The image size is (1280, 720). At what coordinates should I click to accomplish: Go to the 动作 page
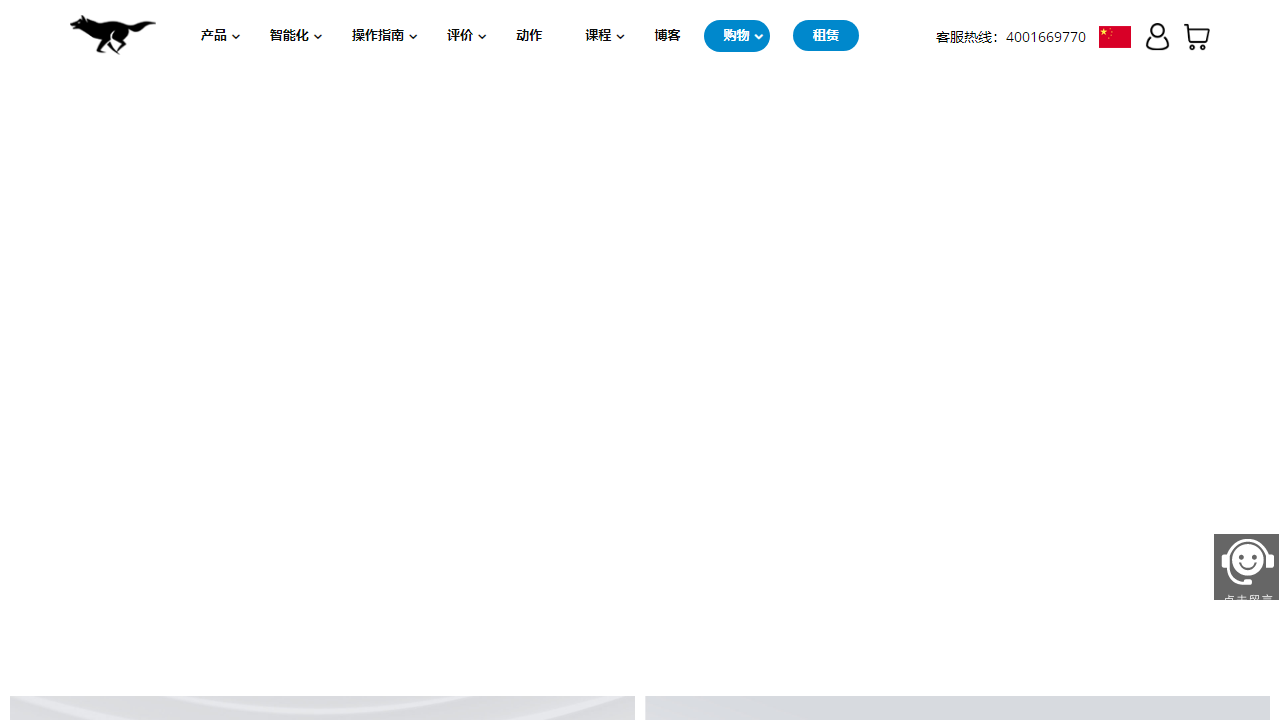click(x=529, y=36)
